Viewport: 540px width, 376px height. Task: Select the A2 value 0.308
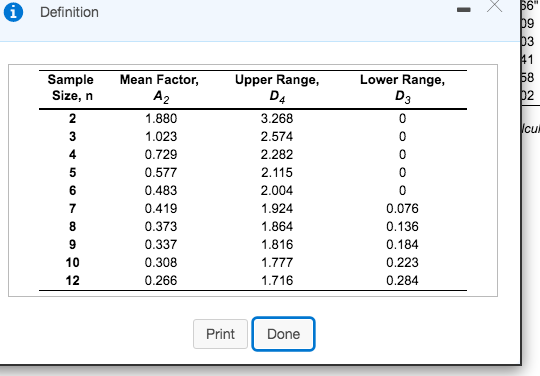(161, 262)
